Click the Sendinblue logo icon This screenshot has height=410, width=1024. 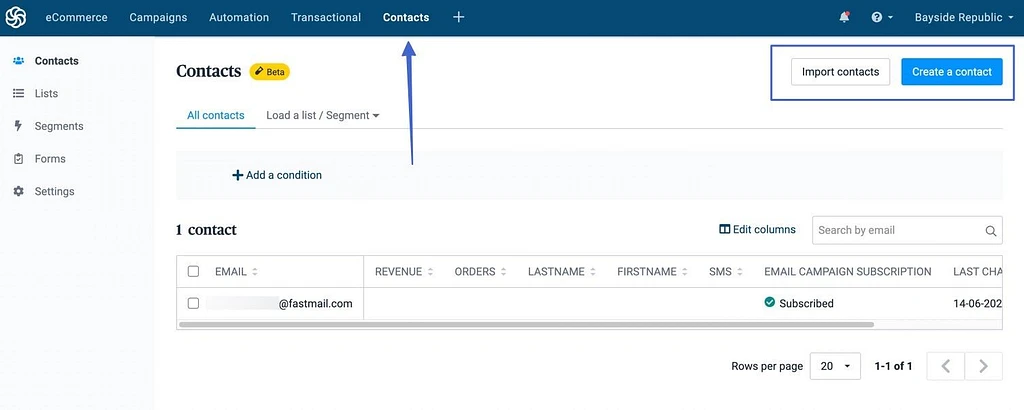pos(16,18)
